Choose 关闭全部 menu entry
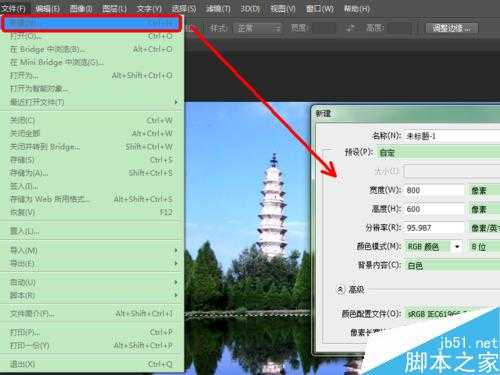 click(x=92, y=133)
